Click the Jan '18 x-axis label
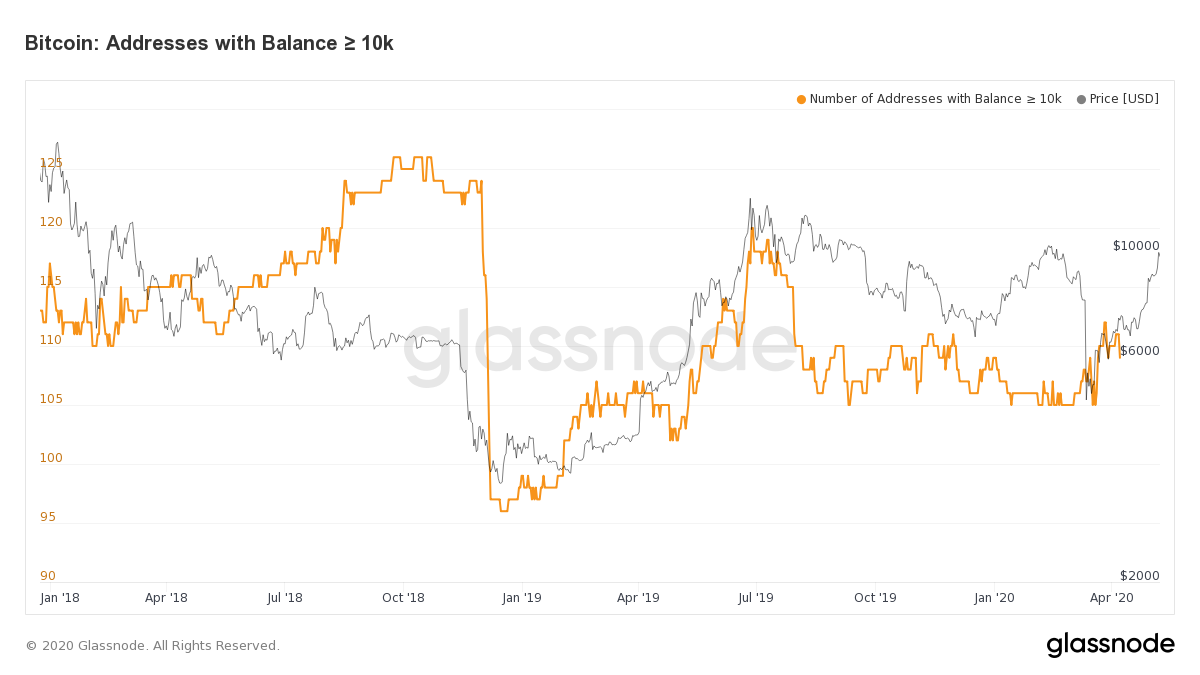The image size is (1200, 675). [60, 598]
